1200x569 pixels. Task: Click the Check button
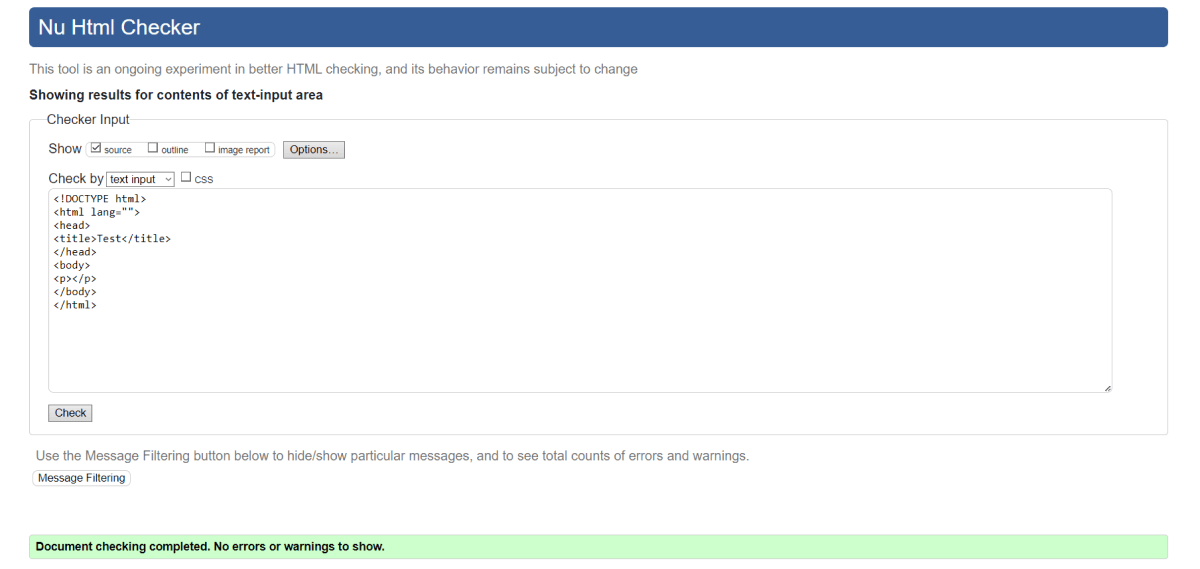(x=70, y=413)
